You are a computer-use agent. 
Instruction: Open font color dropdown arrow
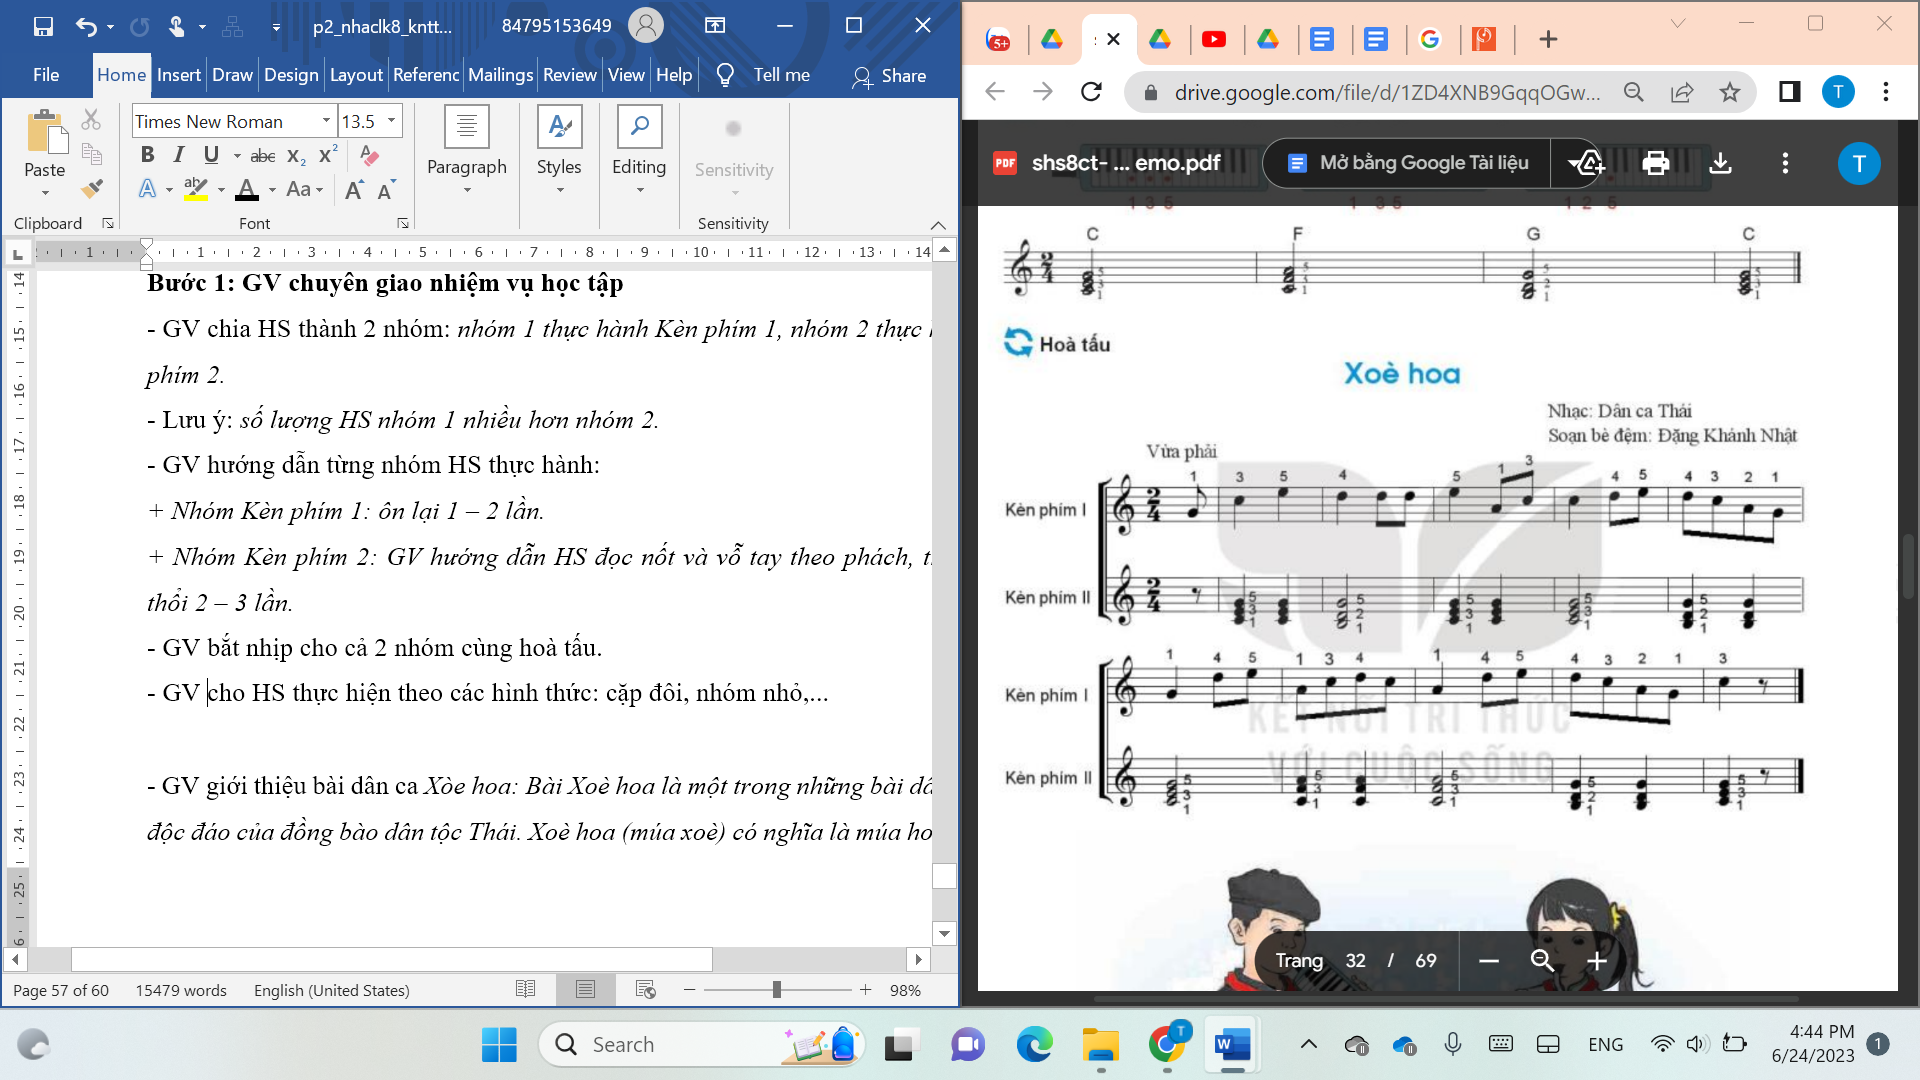pyautogui.click(x=272, y=189)
